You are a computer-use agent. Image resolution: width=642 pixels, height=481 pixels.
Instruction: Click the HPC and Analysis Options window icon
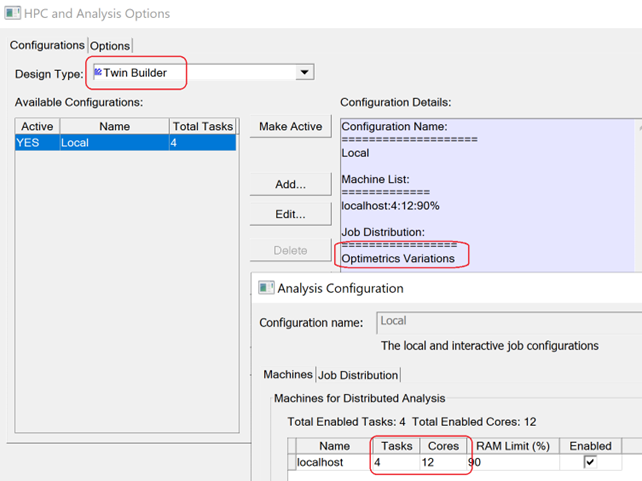click(x=12, y=13)
